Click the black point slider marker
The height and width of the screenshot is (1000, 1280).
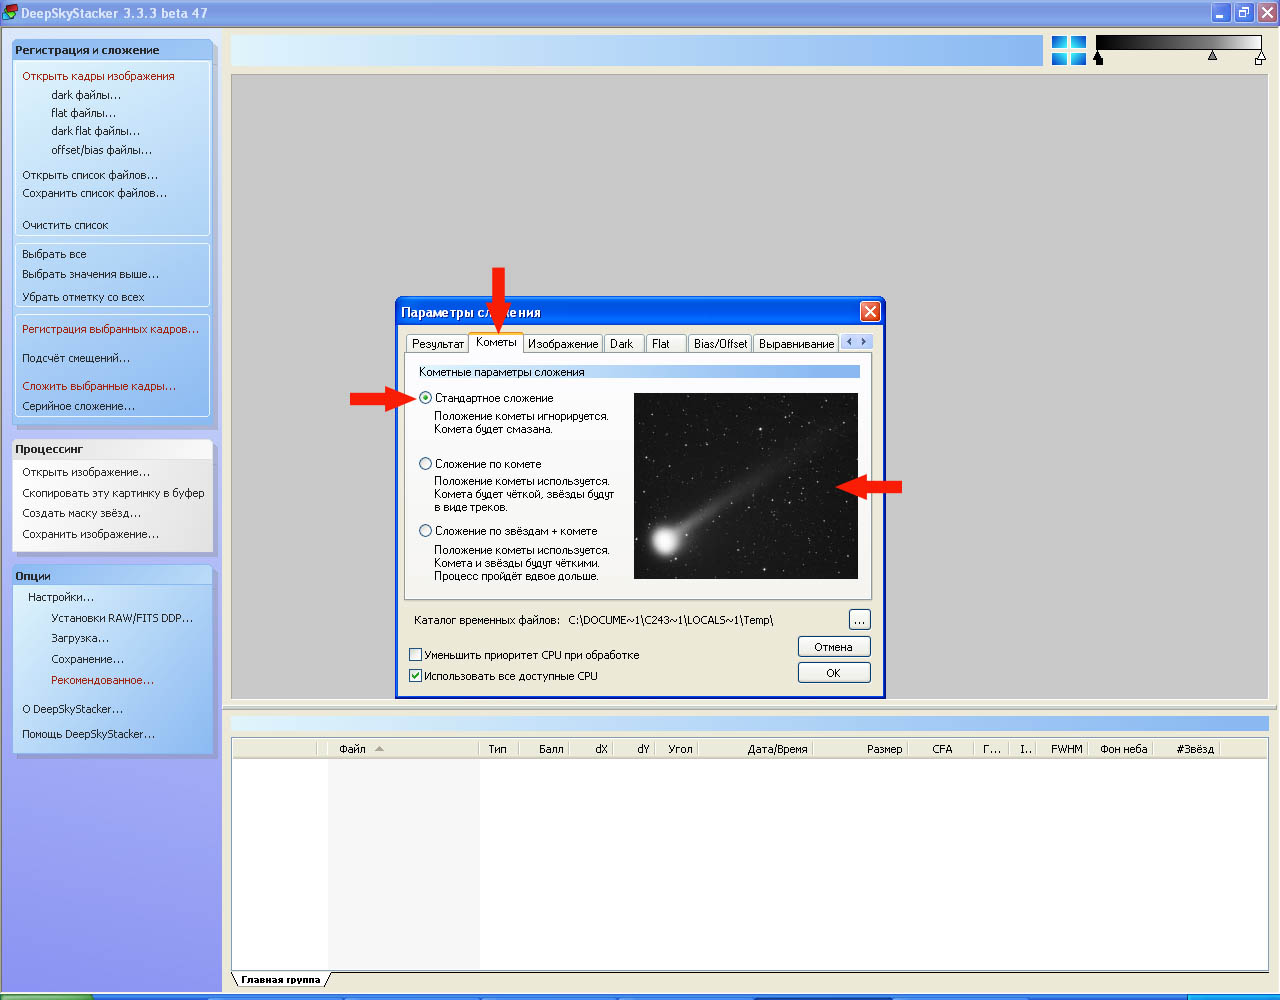click(1098, 59)
